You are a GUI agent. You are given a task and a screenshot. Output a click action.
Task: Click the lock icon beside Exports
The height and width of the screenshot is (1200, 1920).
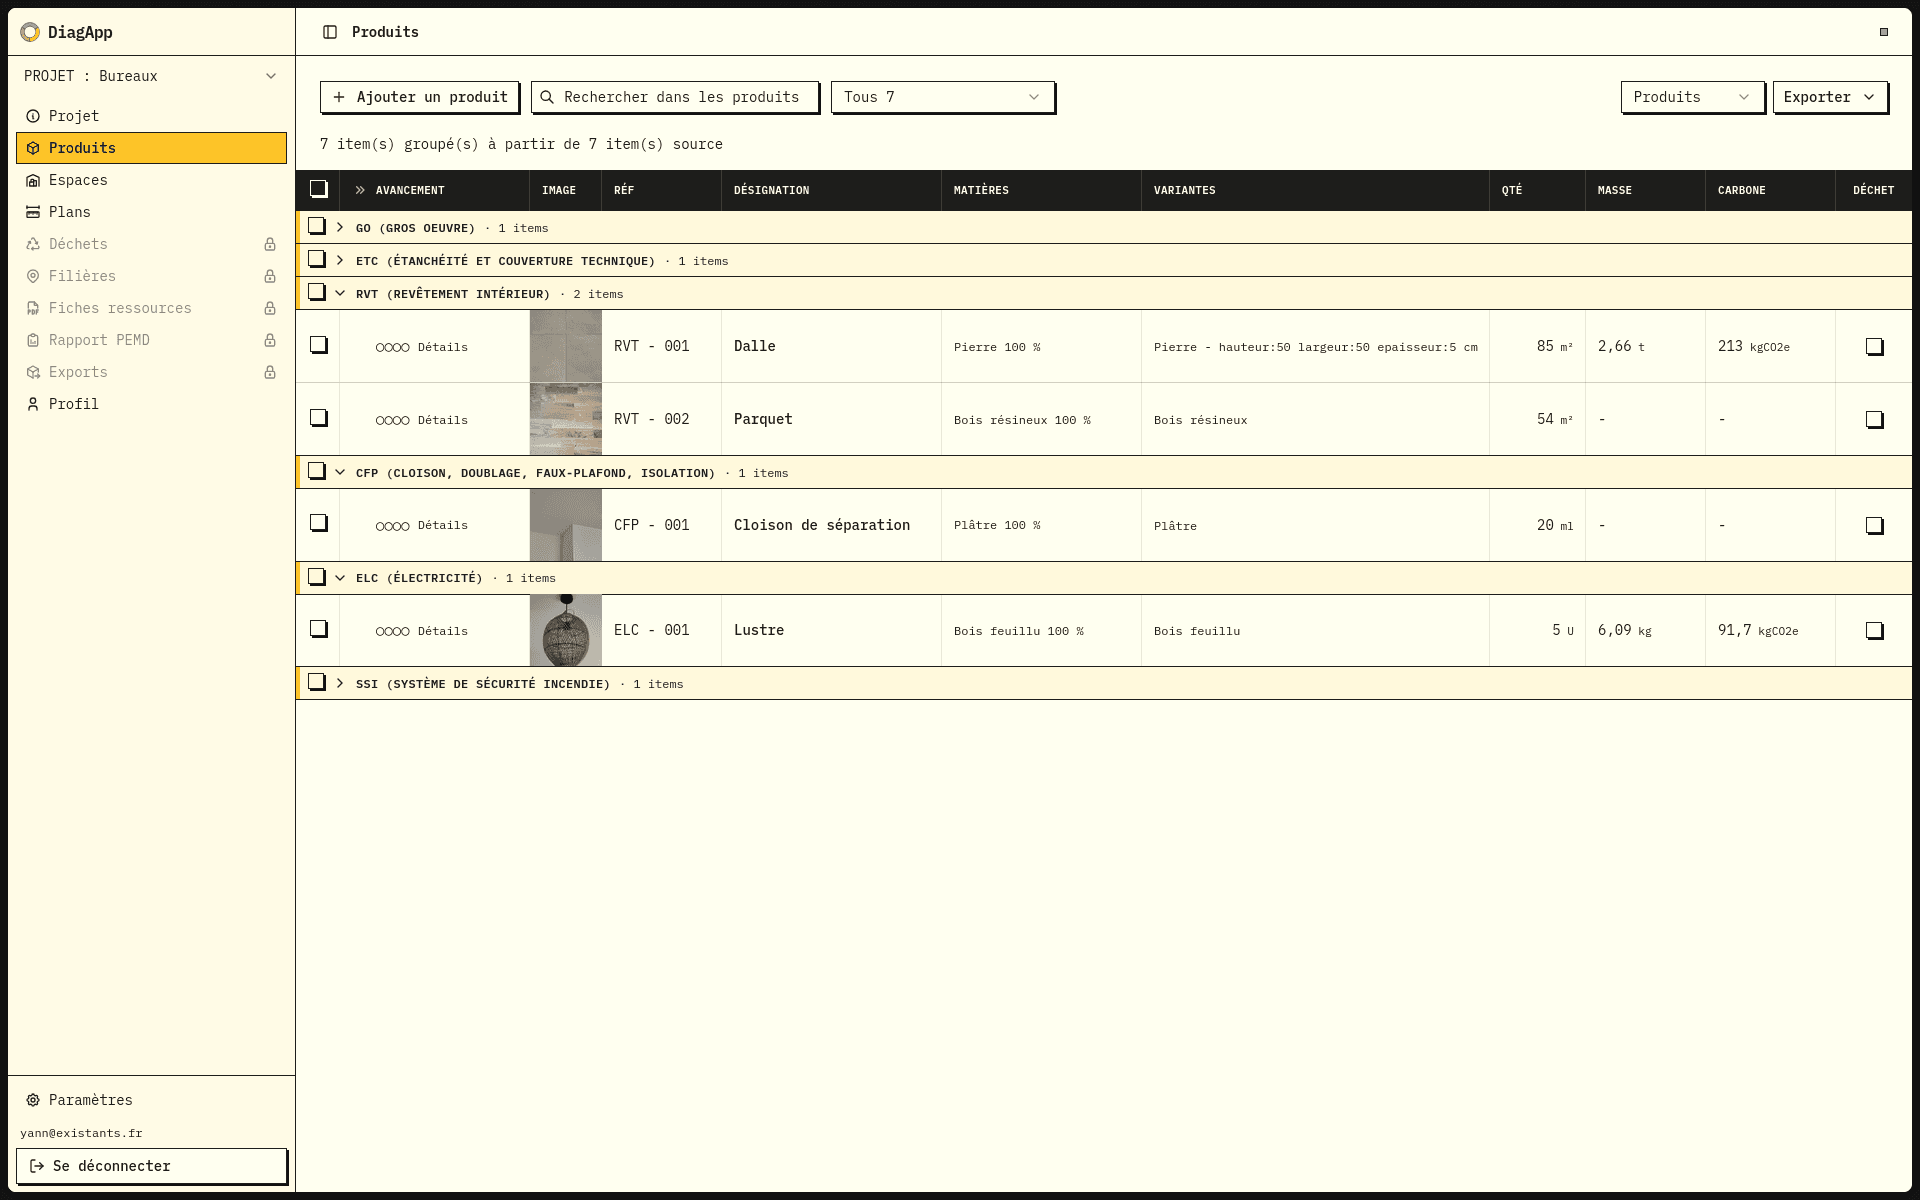click(x=270, y=372)
